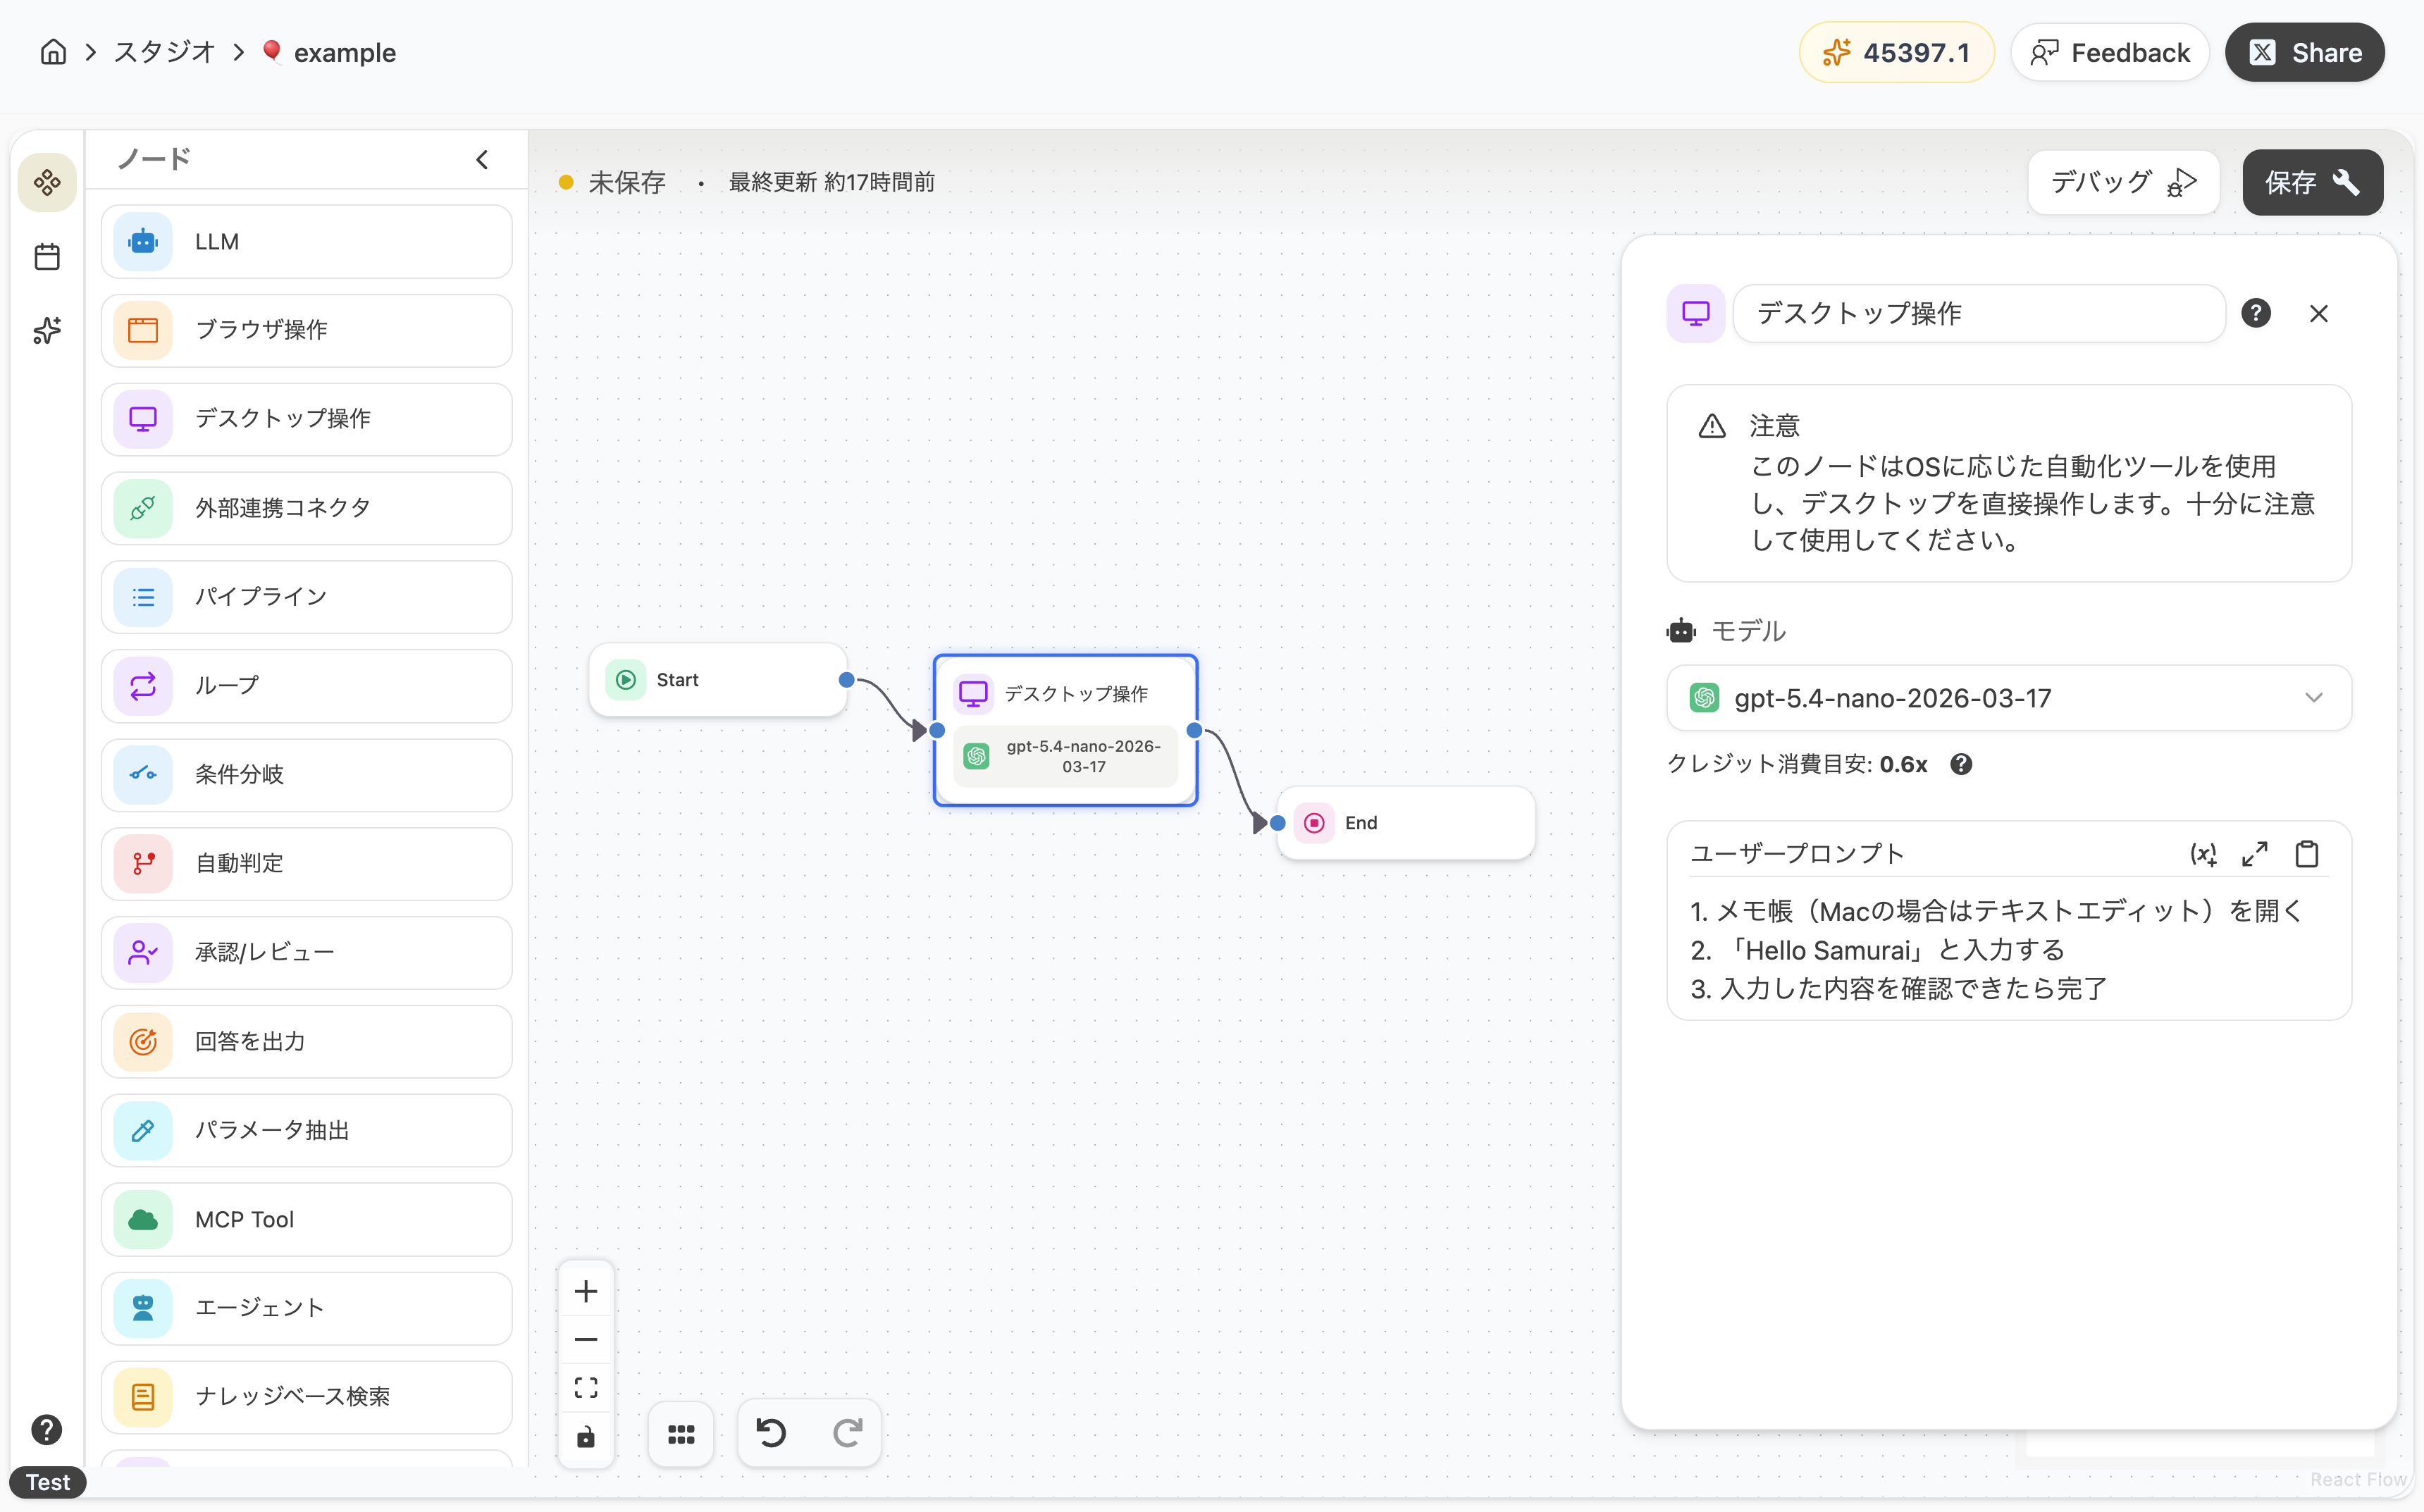Insert variable into user prompt

pyautogui.click(x=2203, y=854)
